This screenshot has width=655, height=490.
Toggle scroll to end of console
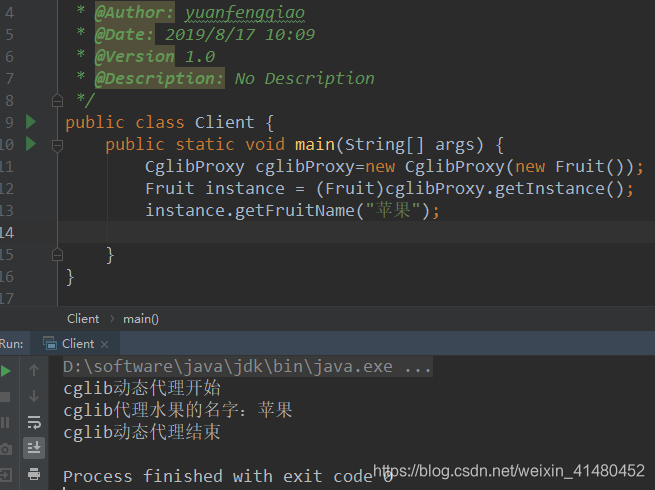[34, 448]
